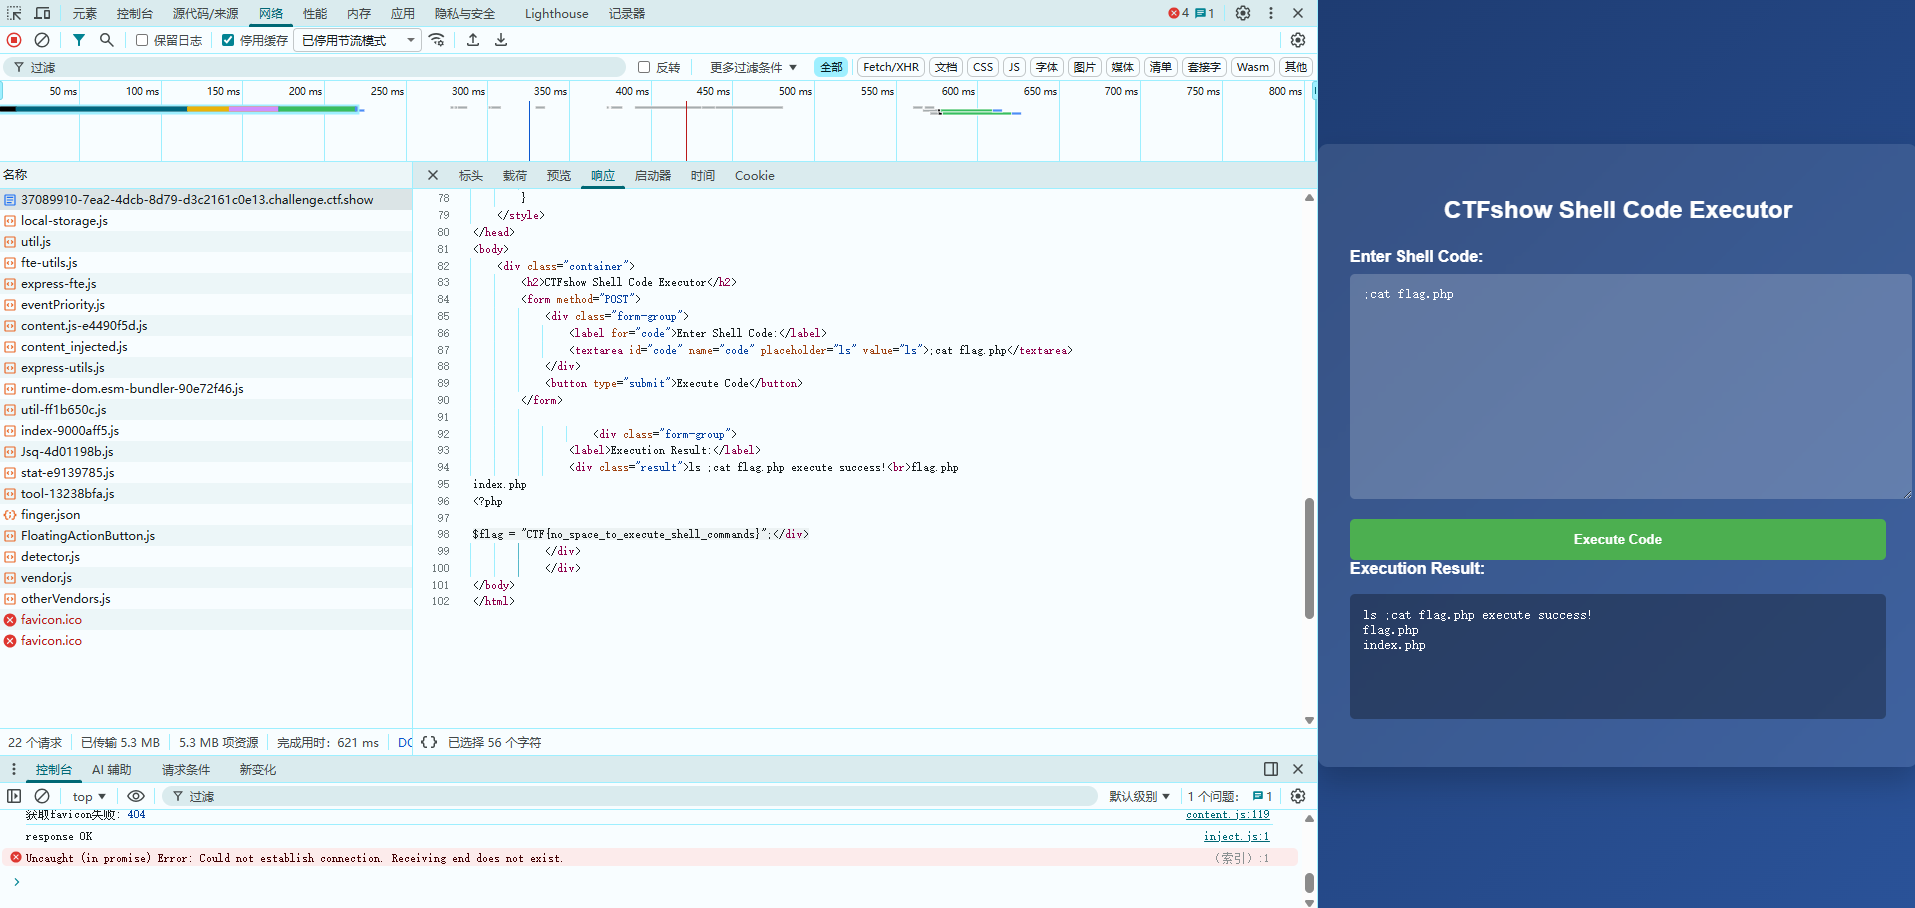Screen dimensions: 1915x908
Task: Uncheck Disable cache checkbox
Action: (x=228, y=40)
